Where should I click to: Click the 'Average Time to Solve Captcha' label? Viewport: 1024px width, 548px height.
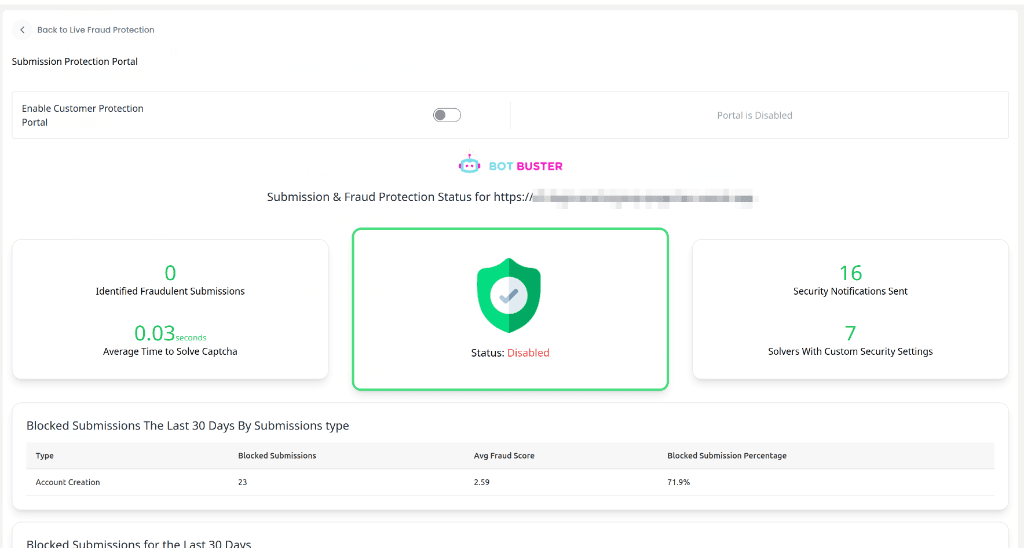coord(170,351)
